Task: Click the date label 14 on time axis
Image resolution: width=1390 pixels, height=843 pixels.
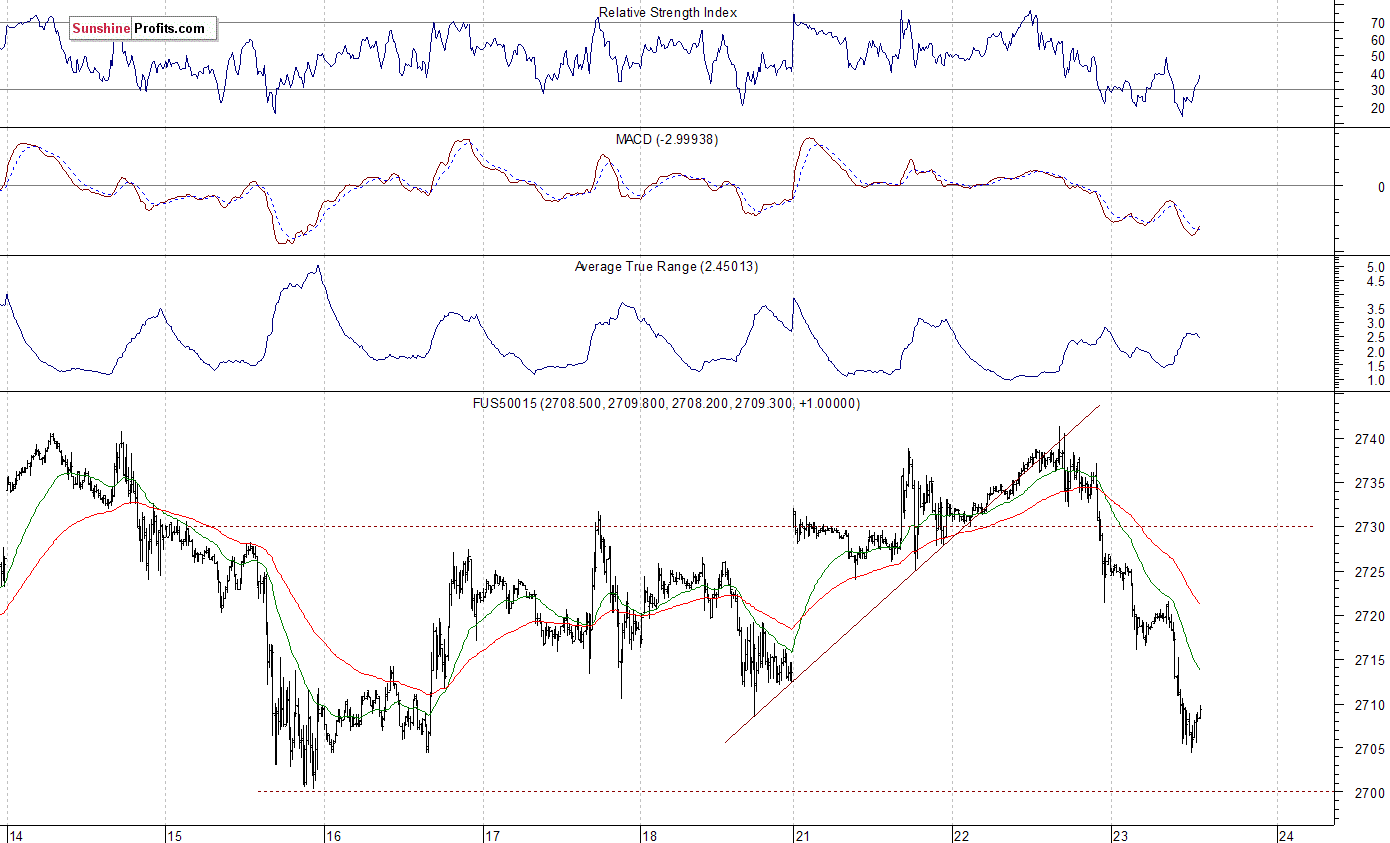Action: [x=14, y=835]
